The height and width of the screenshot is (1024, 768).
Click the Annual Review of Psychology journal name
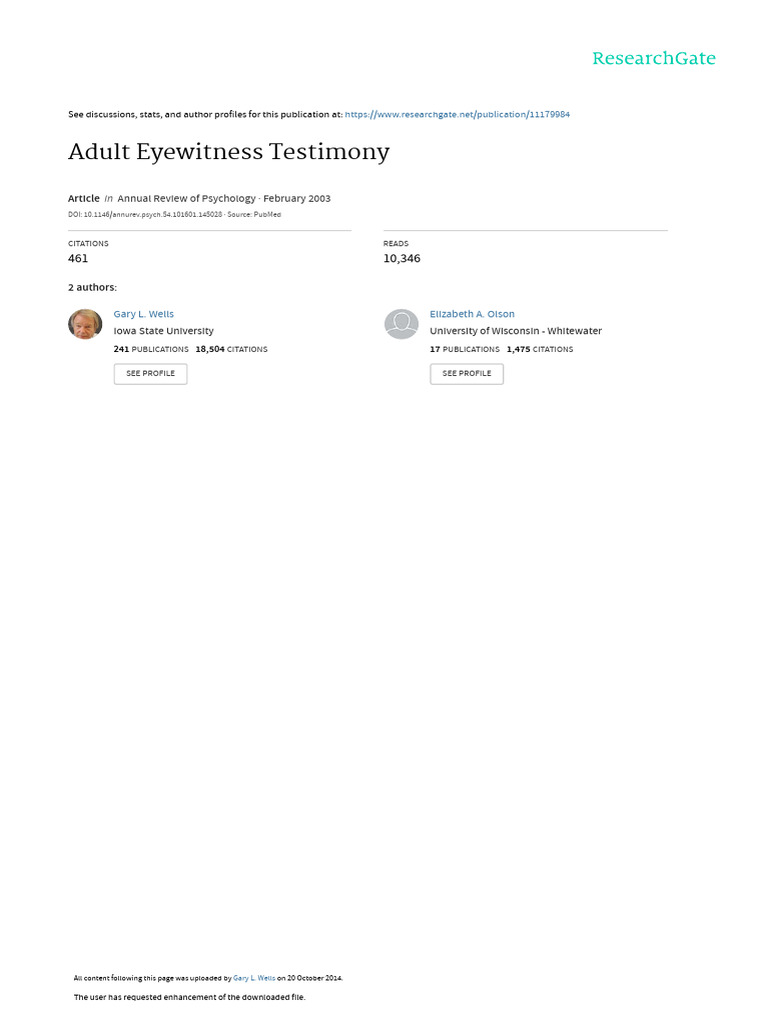pos(186,199)
